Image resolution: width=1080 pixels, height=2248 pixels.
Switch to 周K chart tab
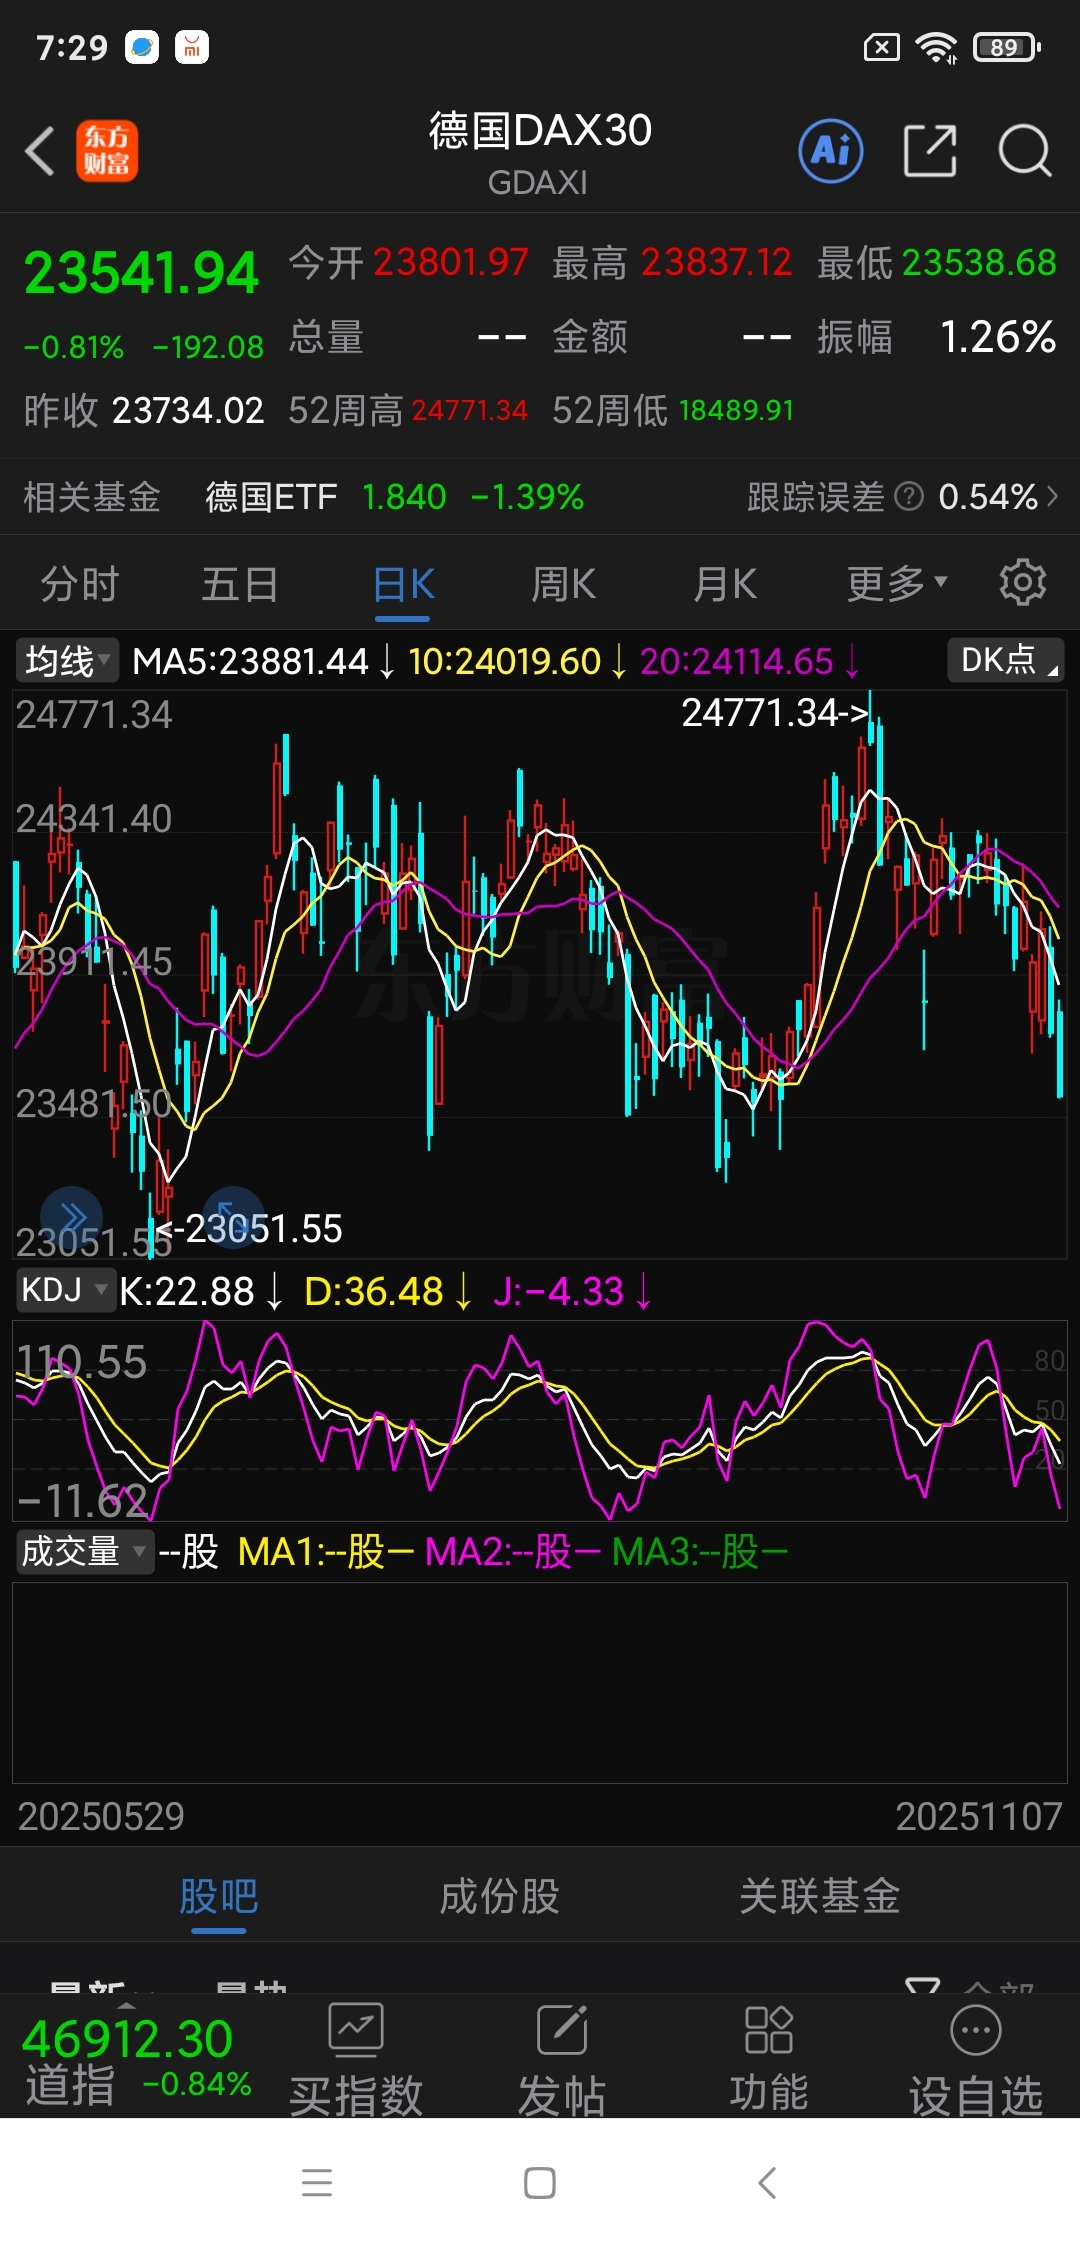pos(563,583)
